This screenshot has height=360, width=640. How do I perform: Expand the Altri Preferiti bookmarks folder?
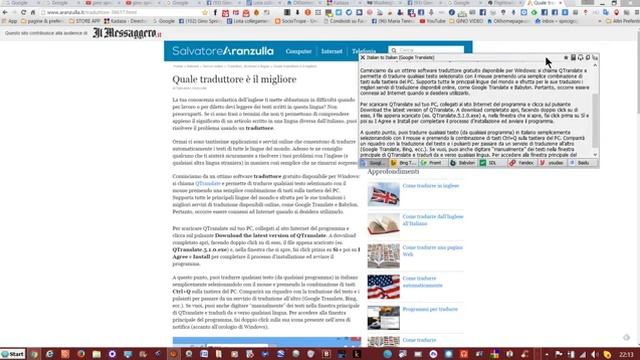coord(623,21)
